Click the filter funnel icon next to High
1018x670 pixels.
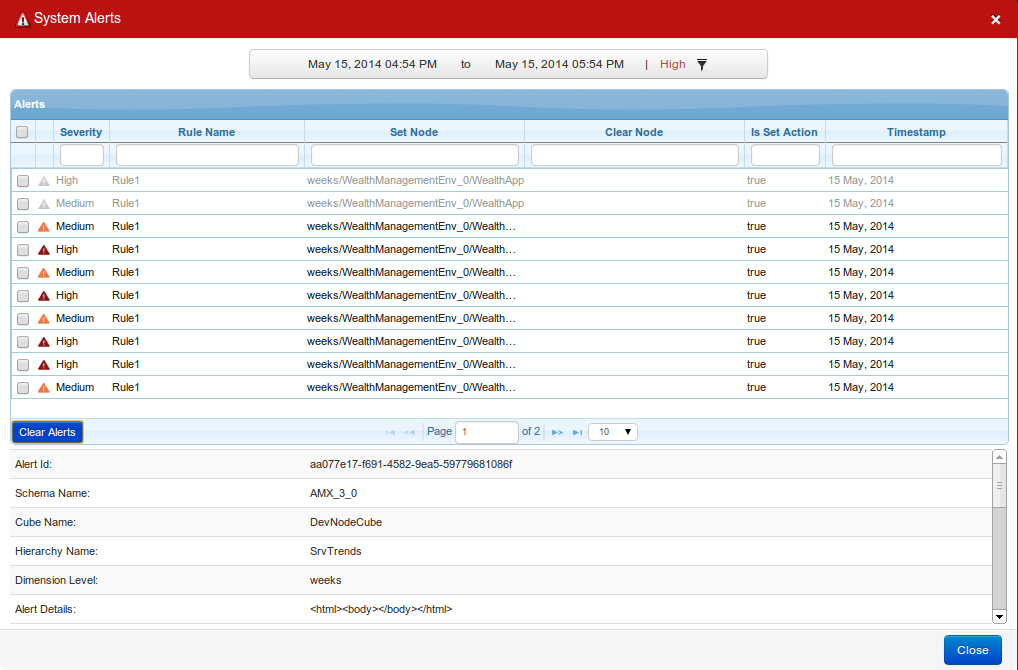click(x=701, y=64)
